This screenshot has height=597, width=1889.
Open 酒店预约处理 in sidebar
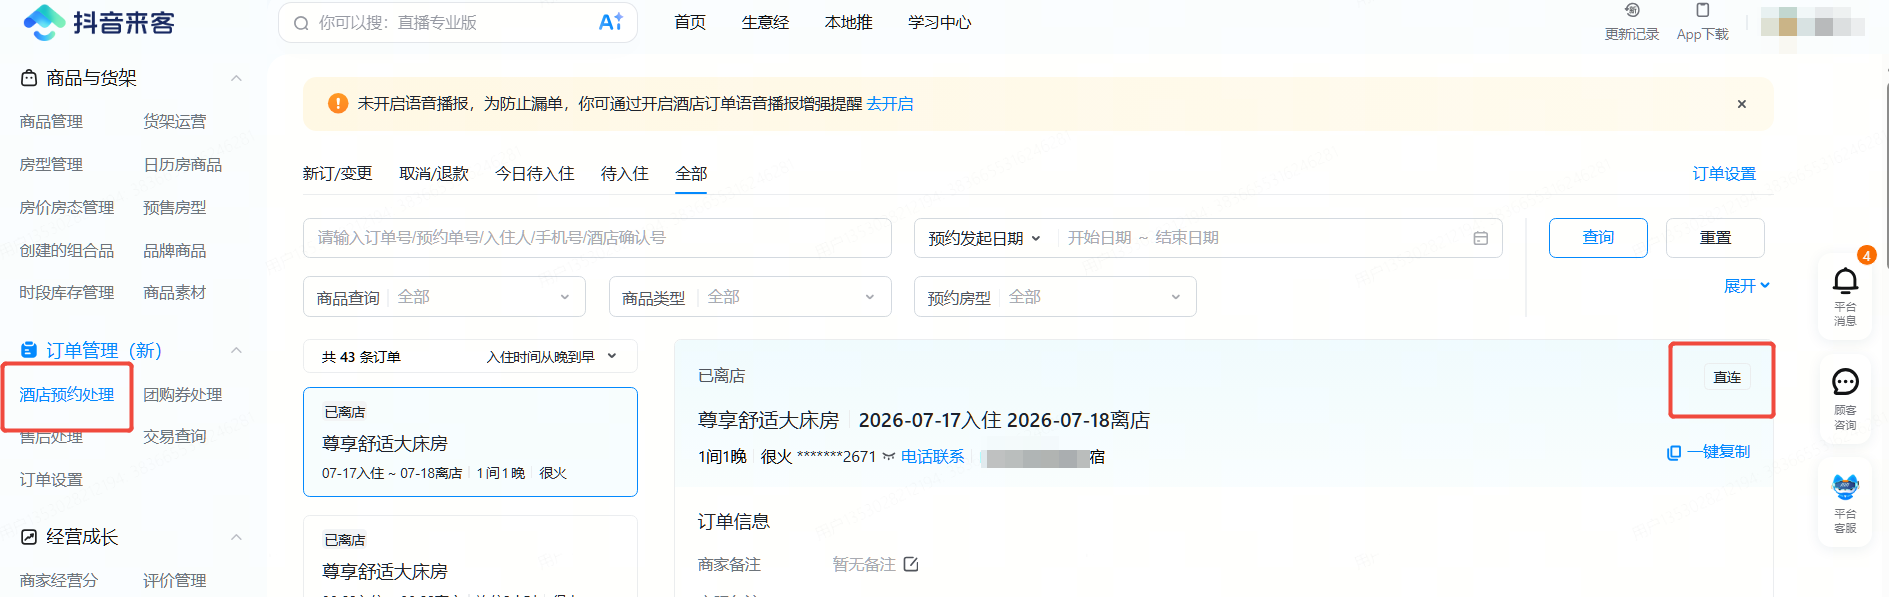tap(67, 395)
